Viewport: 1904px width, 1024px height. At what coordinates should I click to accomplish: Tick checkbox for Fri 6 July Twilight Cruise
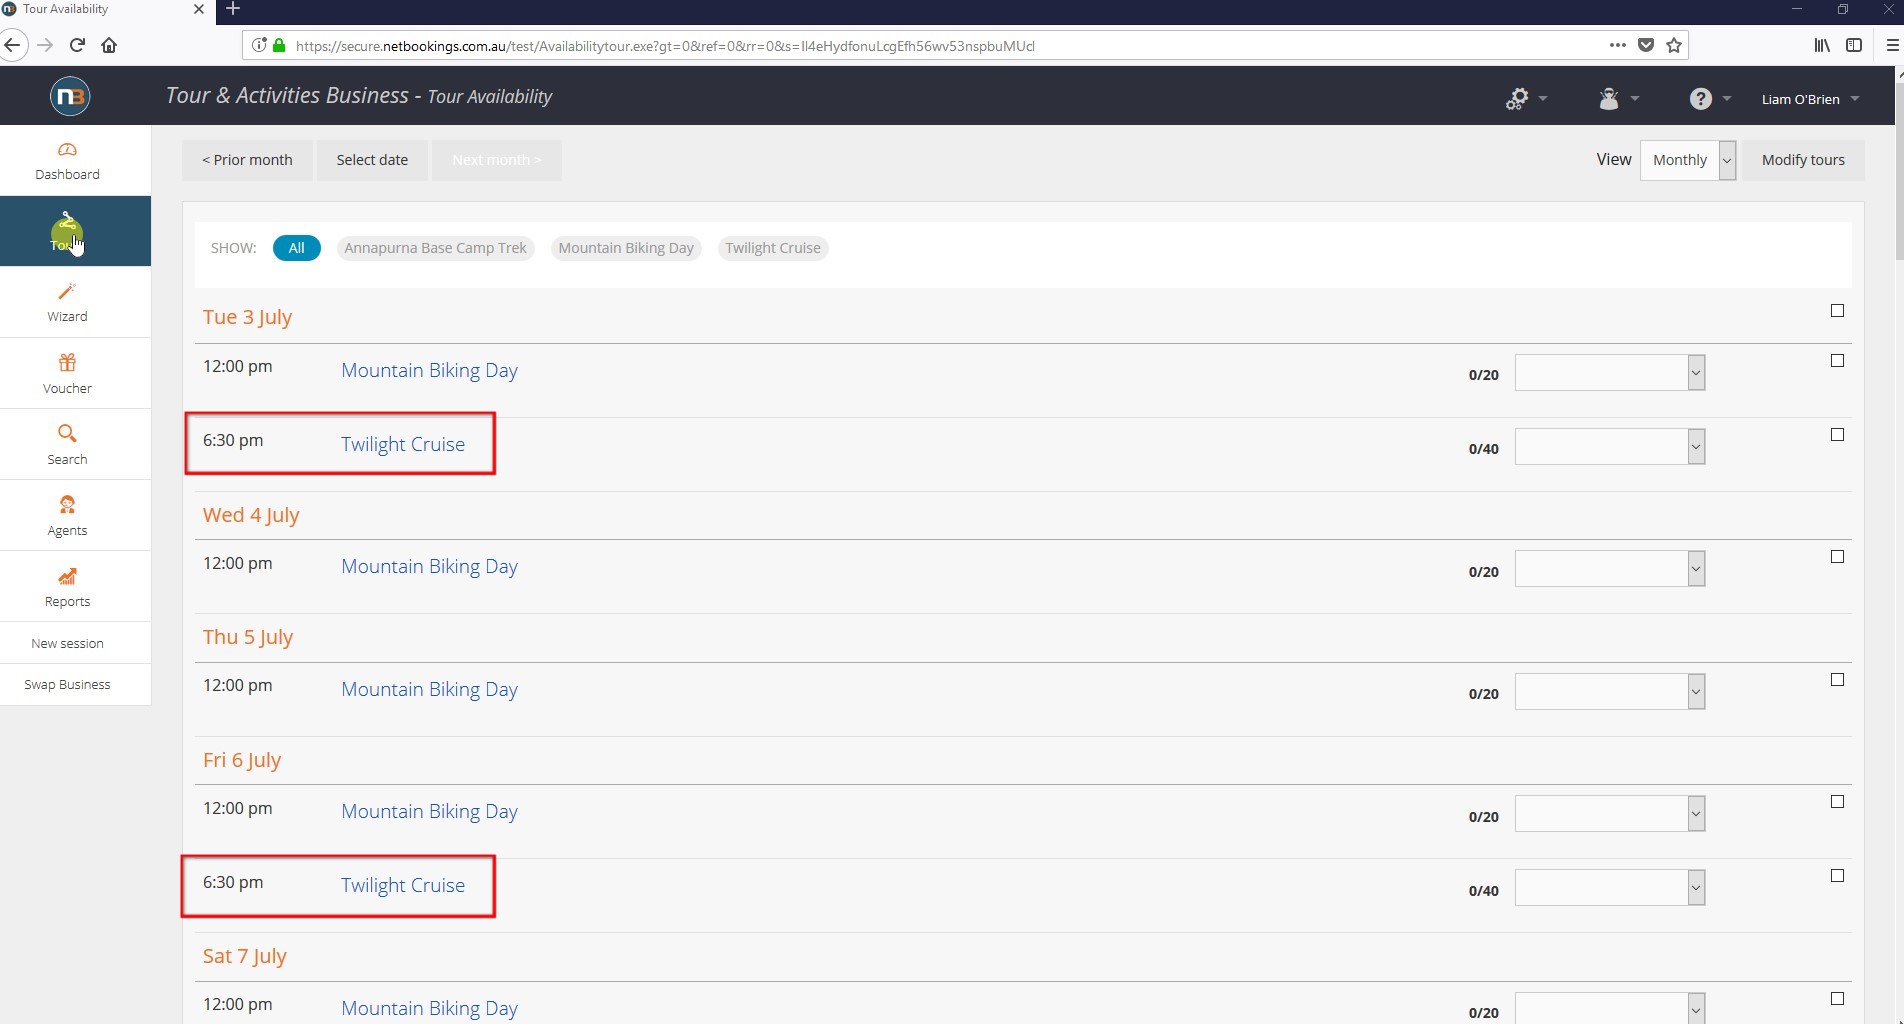tap(1837, 876)
